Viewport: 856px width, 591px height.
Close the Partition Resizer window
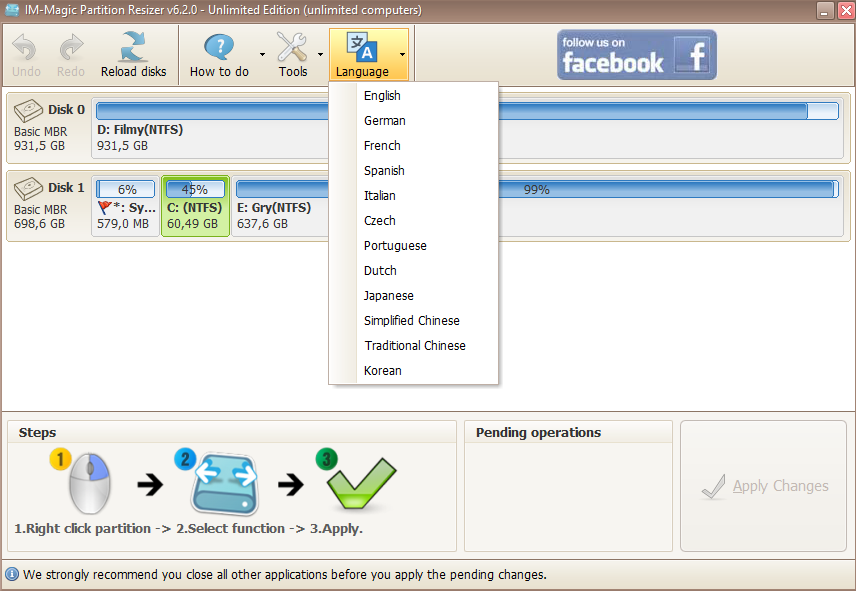(x=846, y=10)
